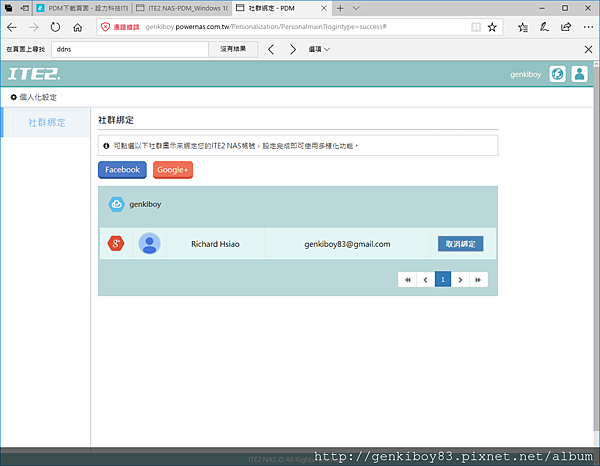The width and height of the screenshot is (600, 466).
Task: Click the address bar URL
Action: click(266, 27)
